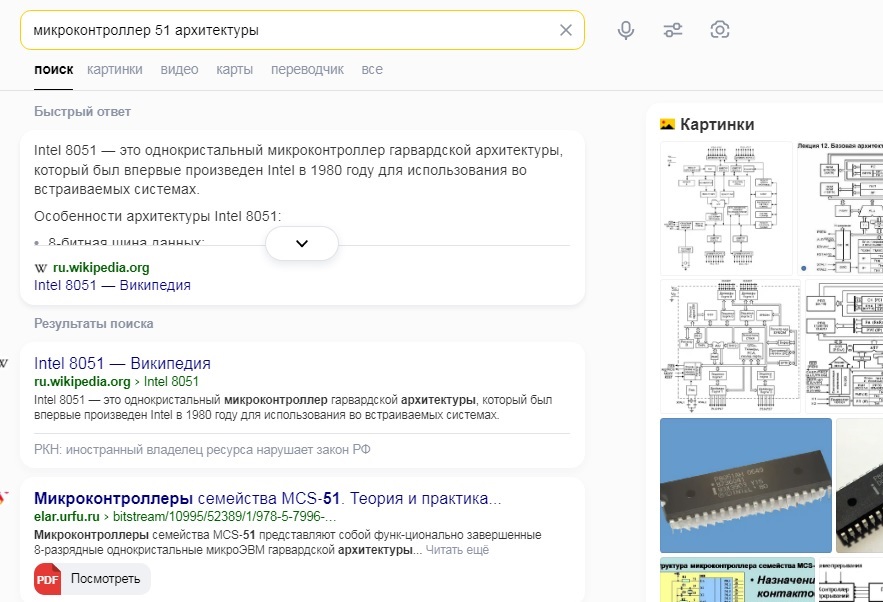This screenshot has height=602, width=883.
Task: Switch to the картинки tab
Action: (x=115, y=69)
